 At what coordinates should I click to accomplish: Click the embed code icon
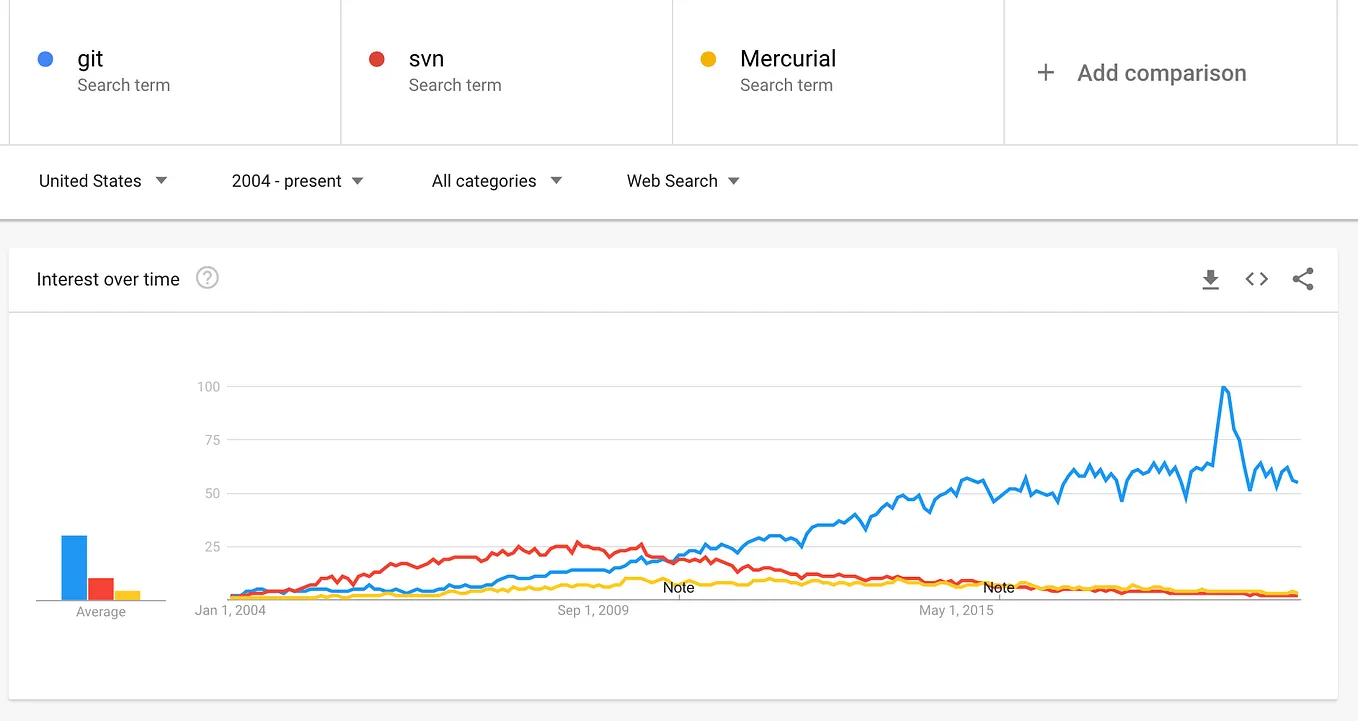[1256, 280]
